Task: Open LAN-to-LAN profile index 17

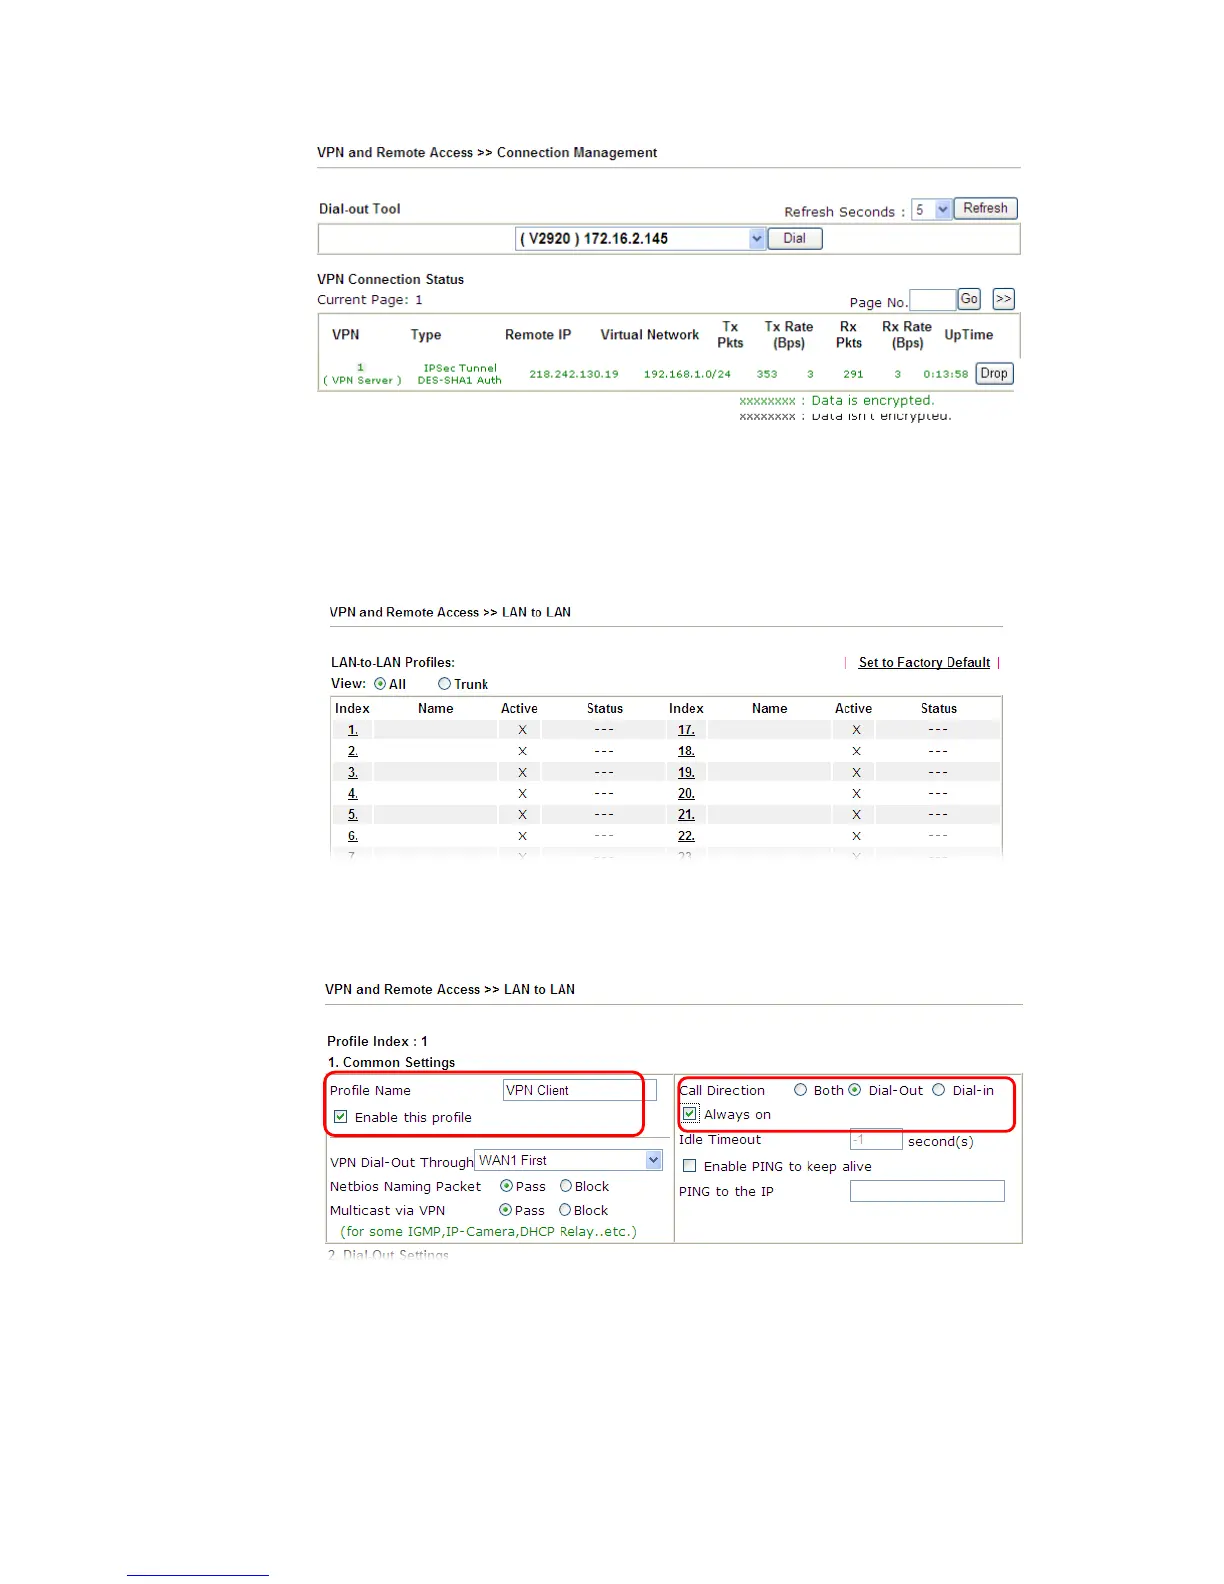Action: coord(686,730)
